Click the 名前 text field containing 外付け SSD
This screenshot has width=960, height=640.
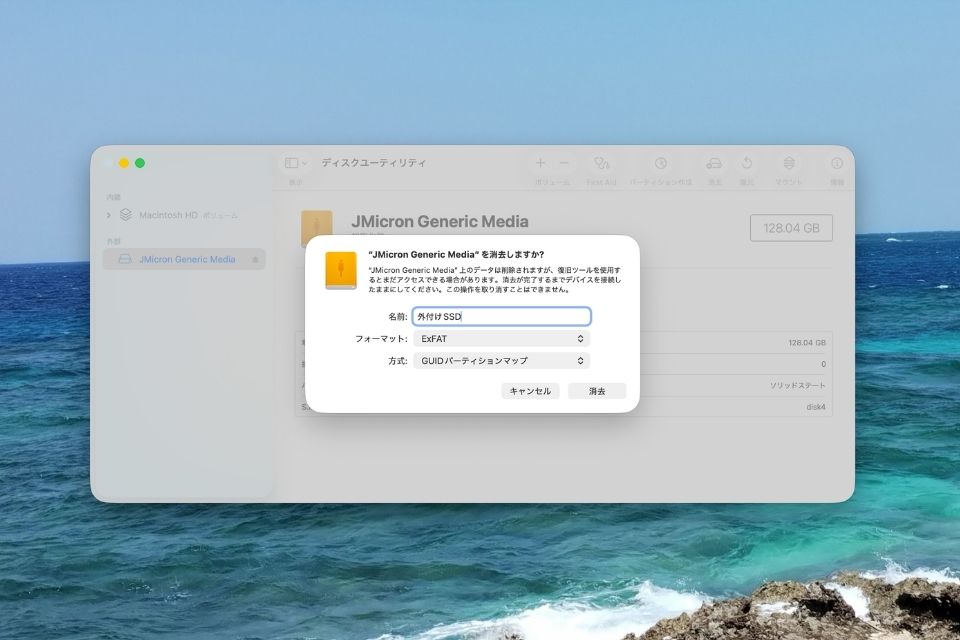pos(501,317)
